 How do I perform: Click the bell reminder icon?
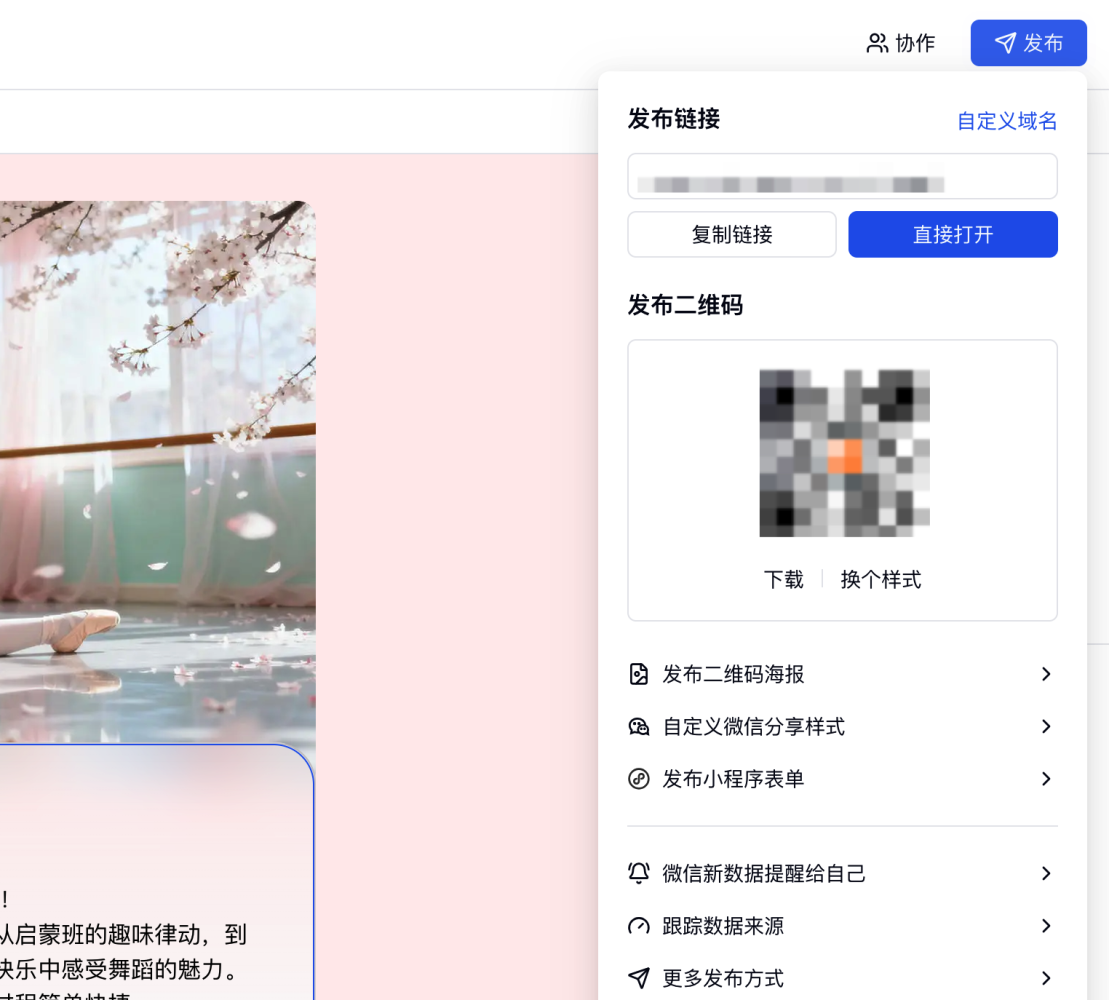(639, 873)
